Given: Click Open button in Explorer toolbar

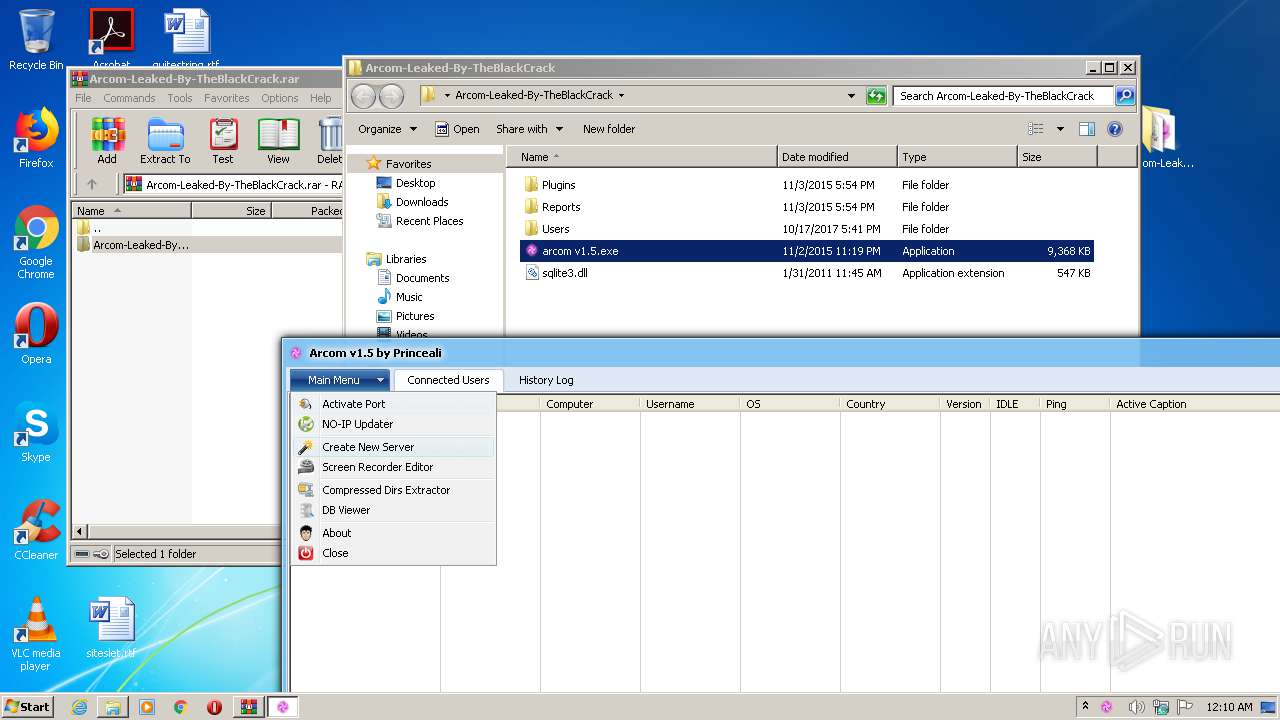Looking at the screenshot, I should pyautogui.click(x=457, y=129).
